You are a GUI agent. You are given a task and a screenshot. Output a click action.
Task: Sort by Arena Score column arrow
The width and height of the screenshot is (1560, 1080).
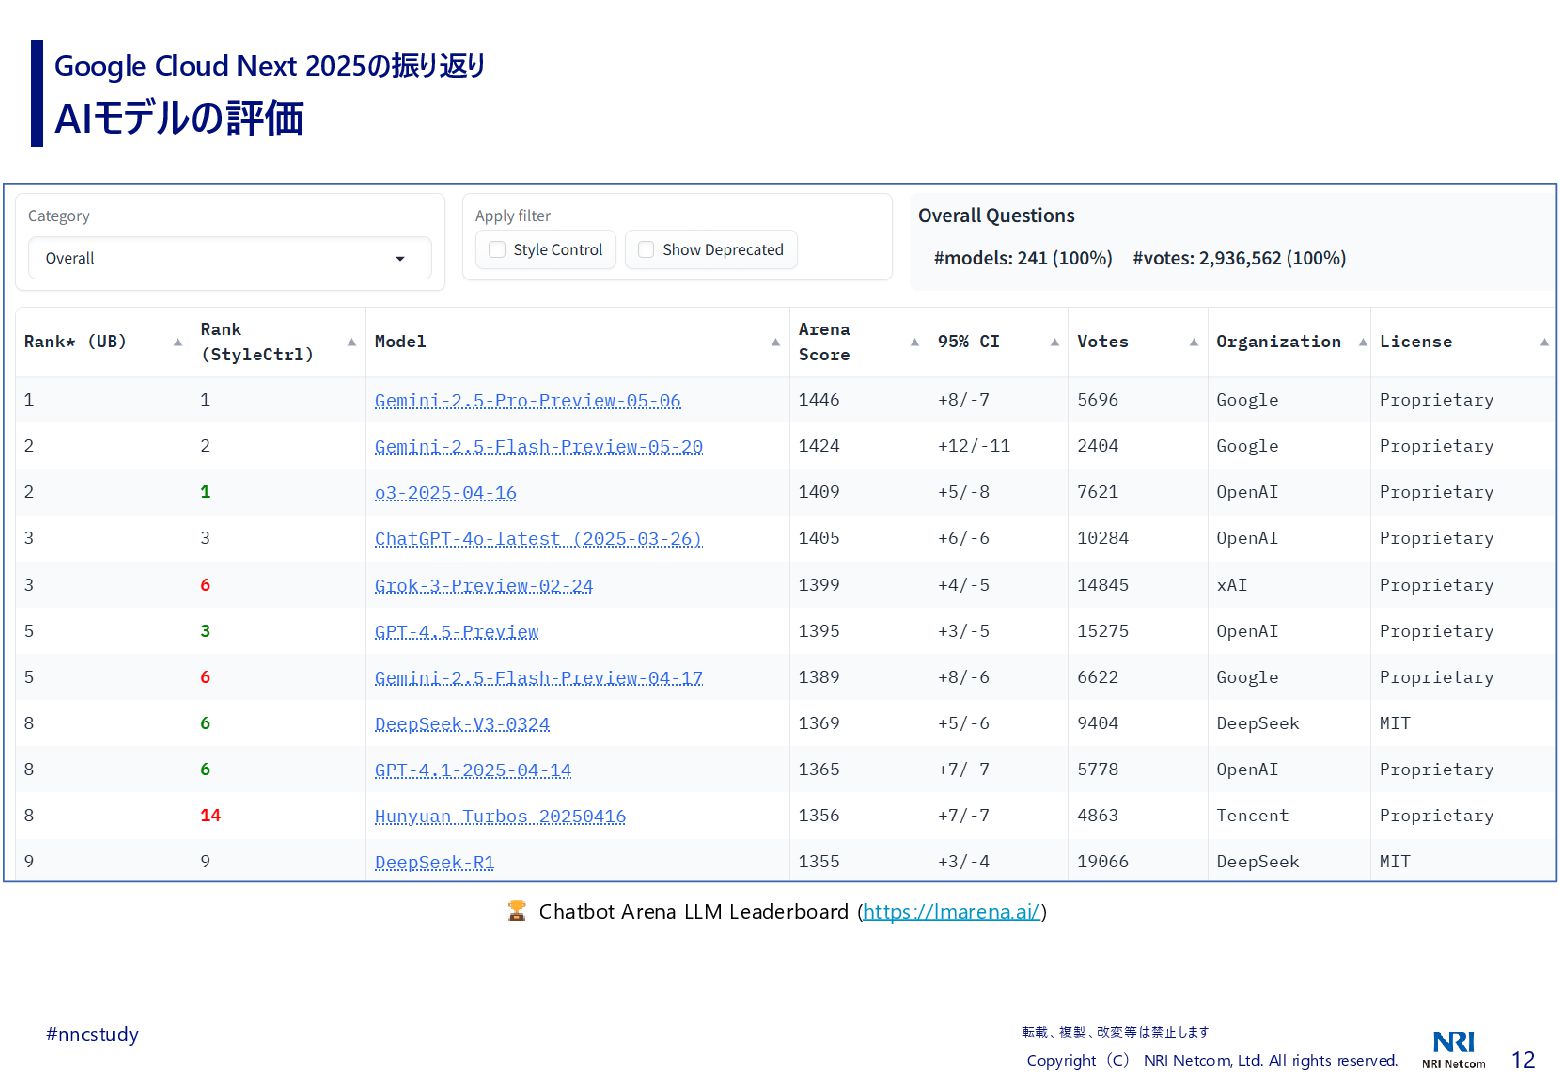915,342
